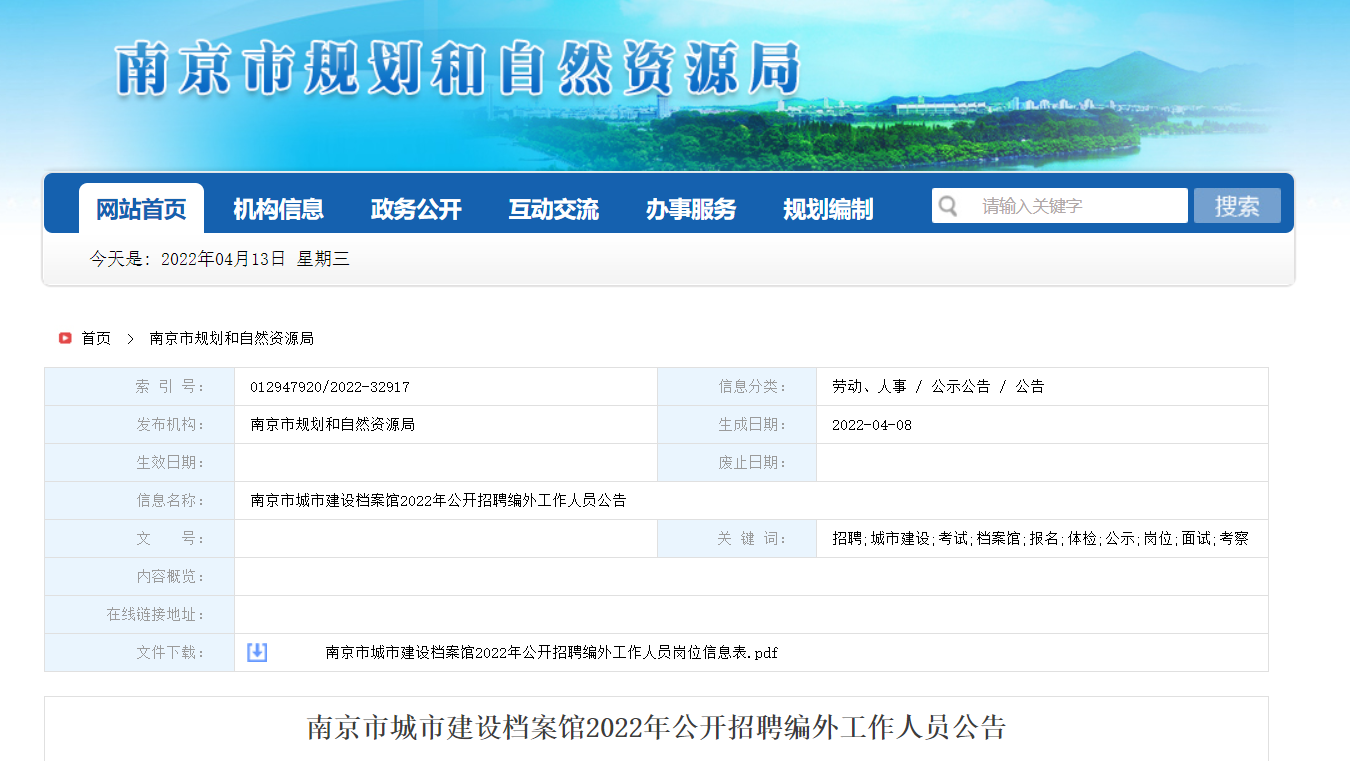Click the site title 南京市规划和自然资源局 banner
The width and height of the screenshot is (1350, 761).
point(458,69)
